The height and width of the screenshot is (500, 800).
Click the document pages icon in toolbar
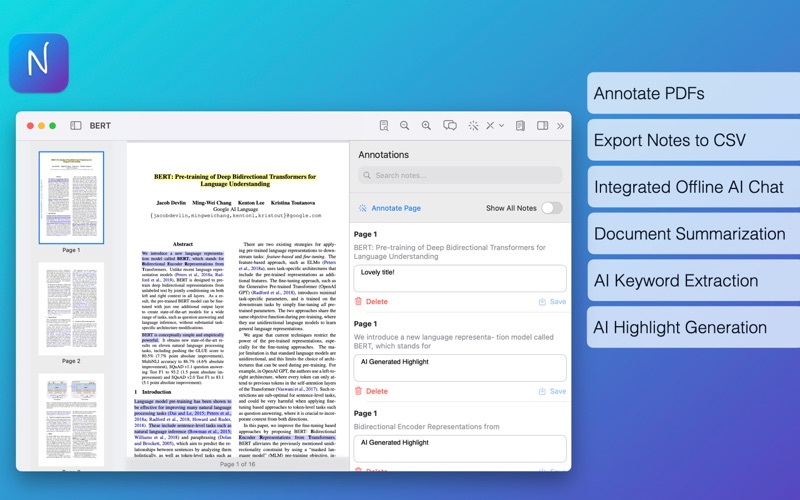[x=520, y=126]
